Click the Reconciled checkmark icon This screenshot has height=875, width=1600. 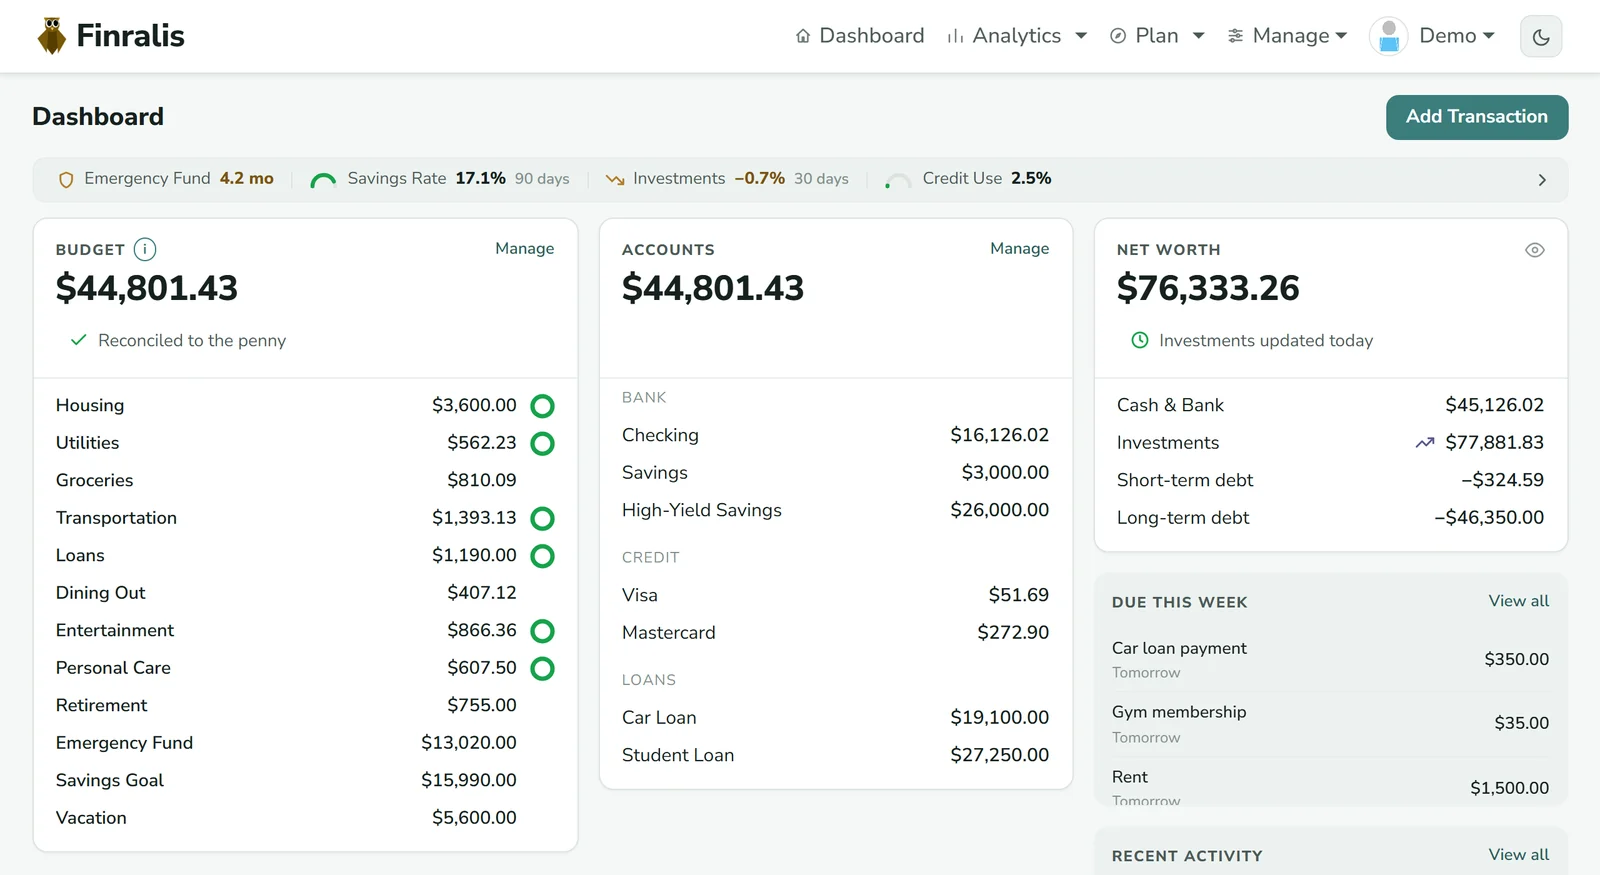click(x=78, y=340)
